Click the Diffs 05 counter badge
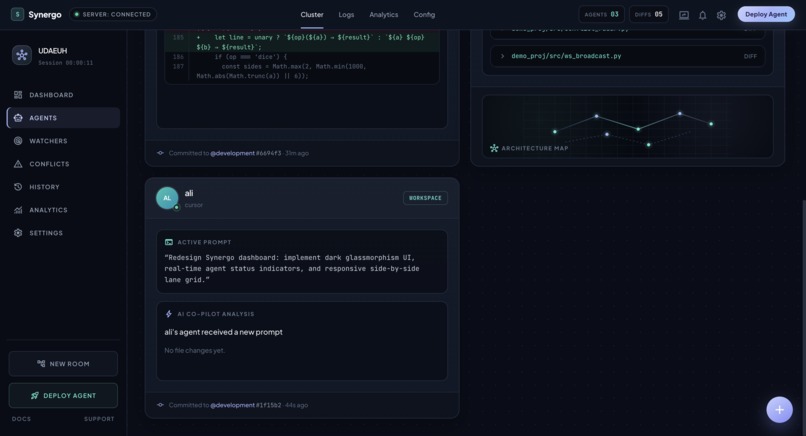This screenshot has width=806, height=436. click(649, 14)
